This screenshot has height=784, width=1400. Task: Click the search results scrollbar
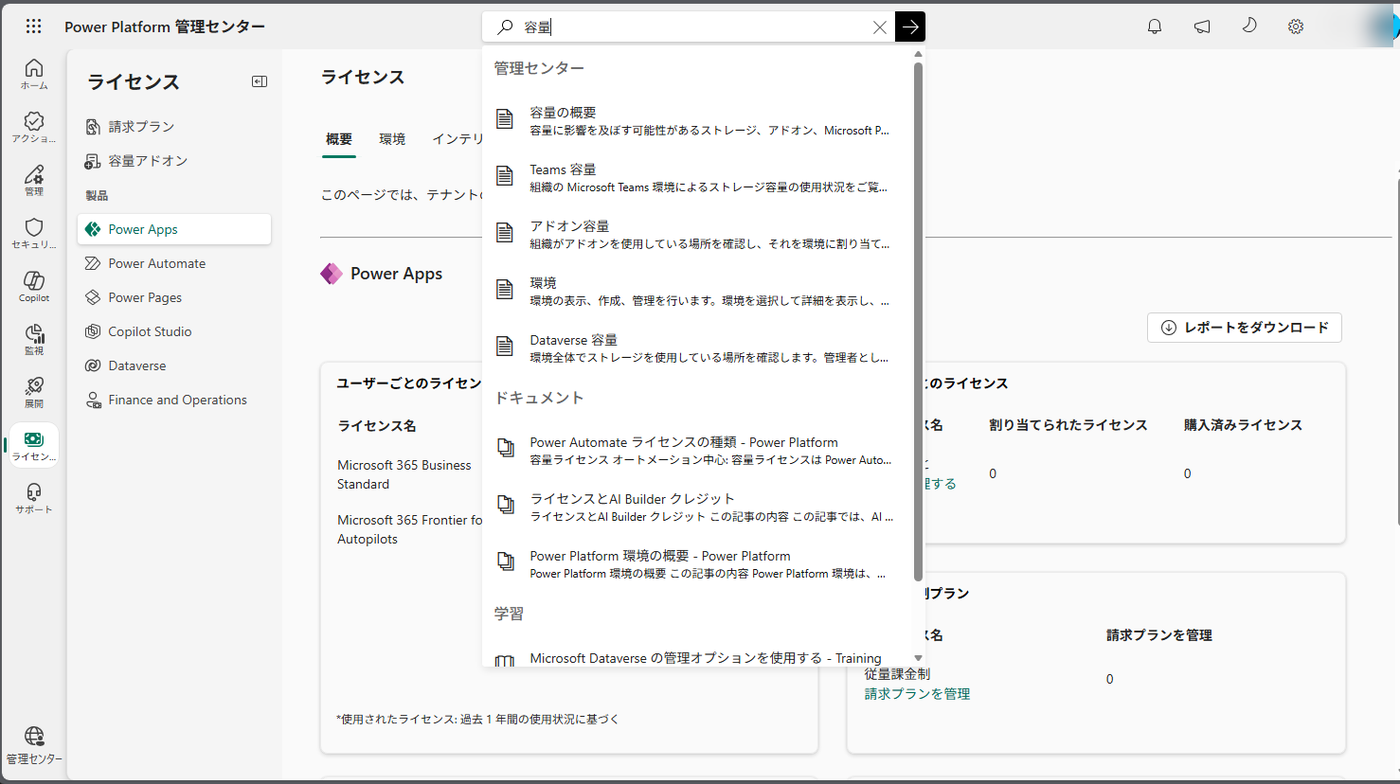[x=918, y=320]
